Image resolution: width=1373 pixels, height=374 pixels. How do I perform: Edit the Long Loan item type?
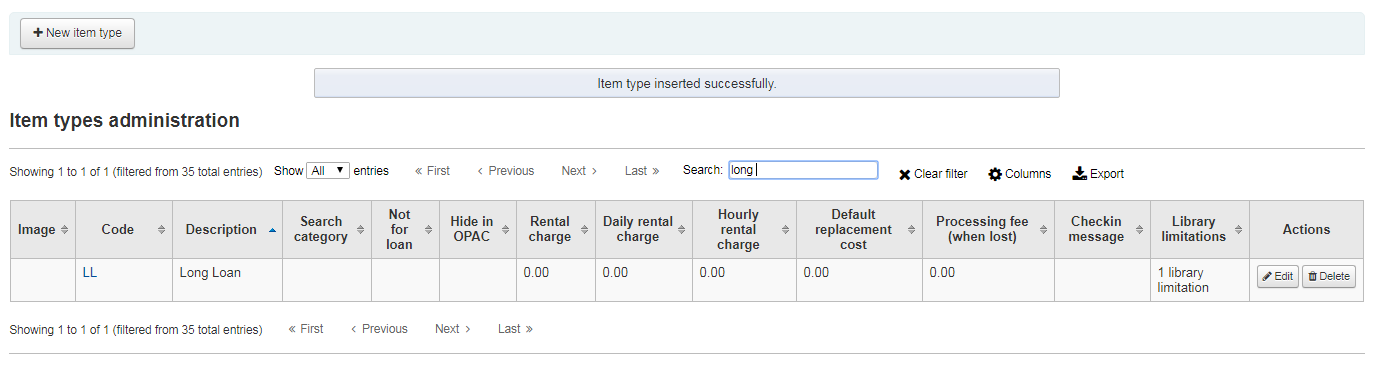1277,276
